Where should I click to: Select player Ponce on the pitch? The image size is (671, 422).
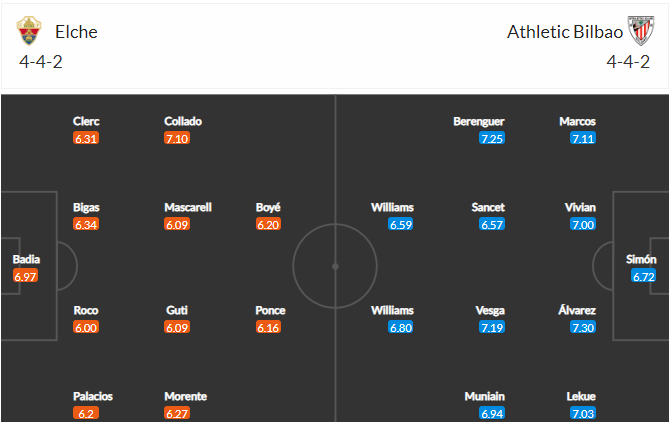pyautogui.click(x=270, y=310)
